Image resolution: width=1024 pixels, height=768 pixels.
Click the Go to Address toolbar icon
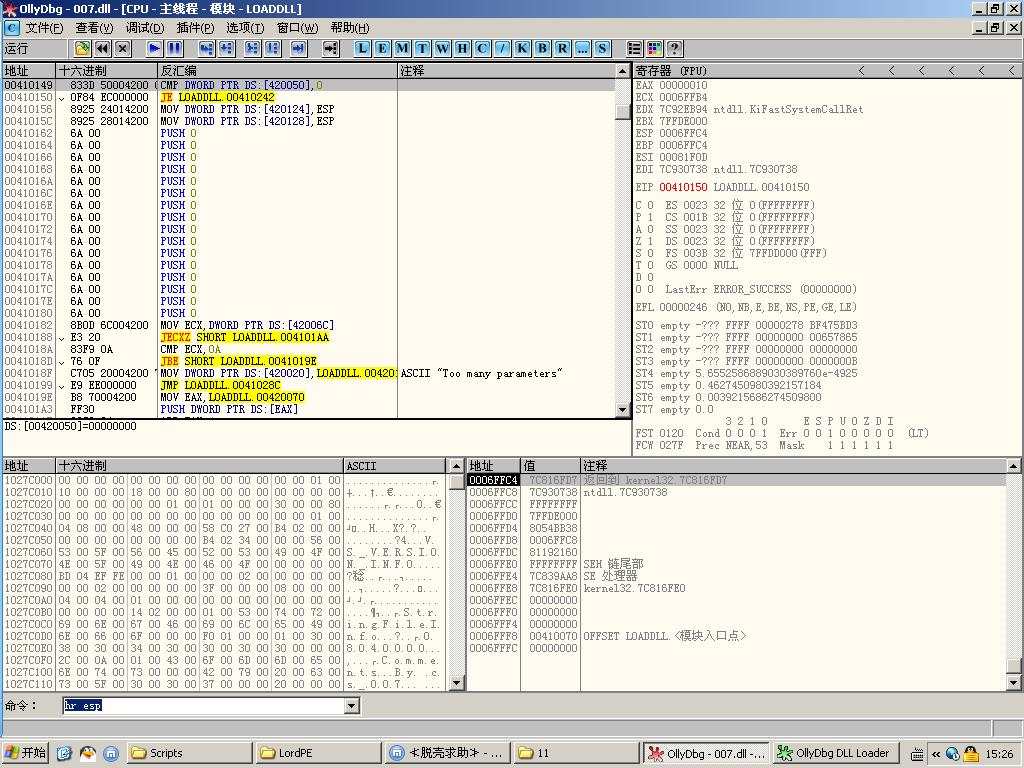pos(331,49)
